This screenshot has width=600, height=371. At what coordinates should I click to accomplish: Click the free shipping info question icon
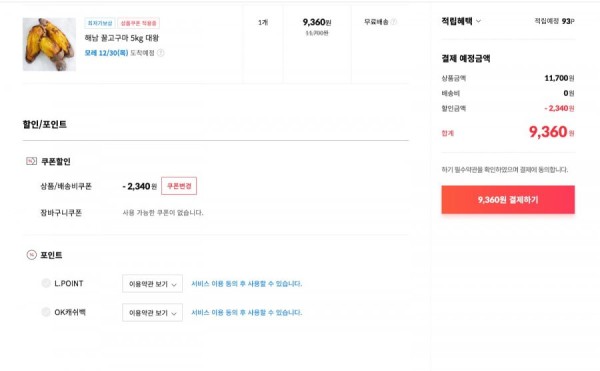pyautogui.click(x=393, y=22)
